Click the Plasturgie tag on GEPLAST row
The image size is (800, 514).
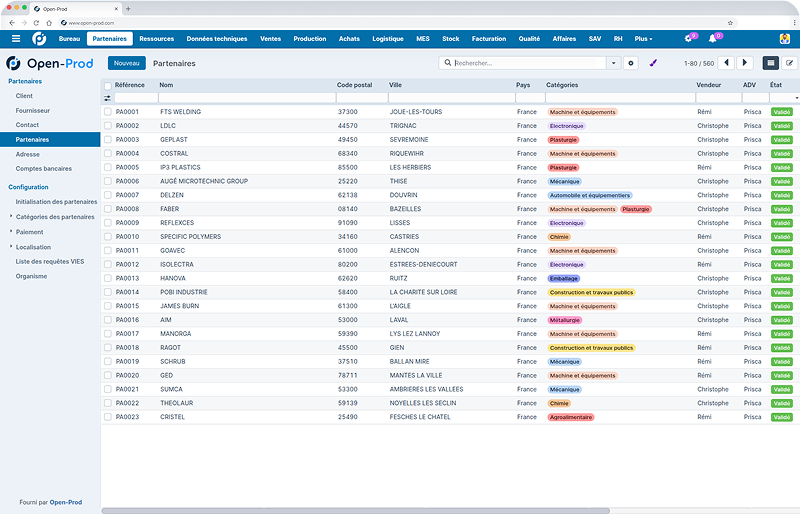tap(563, 140)
